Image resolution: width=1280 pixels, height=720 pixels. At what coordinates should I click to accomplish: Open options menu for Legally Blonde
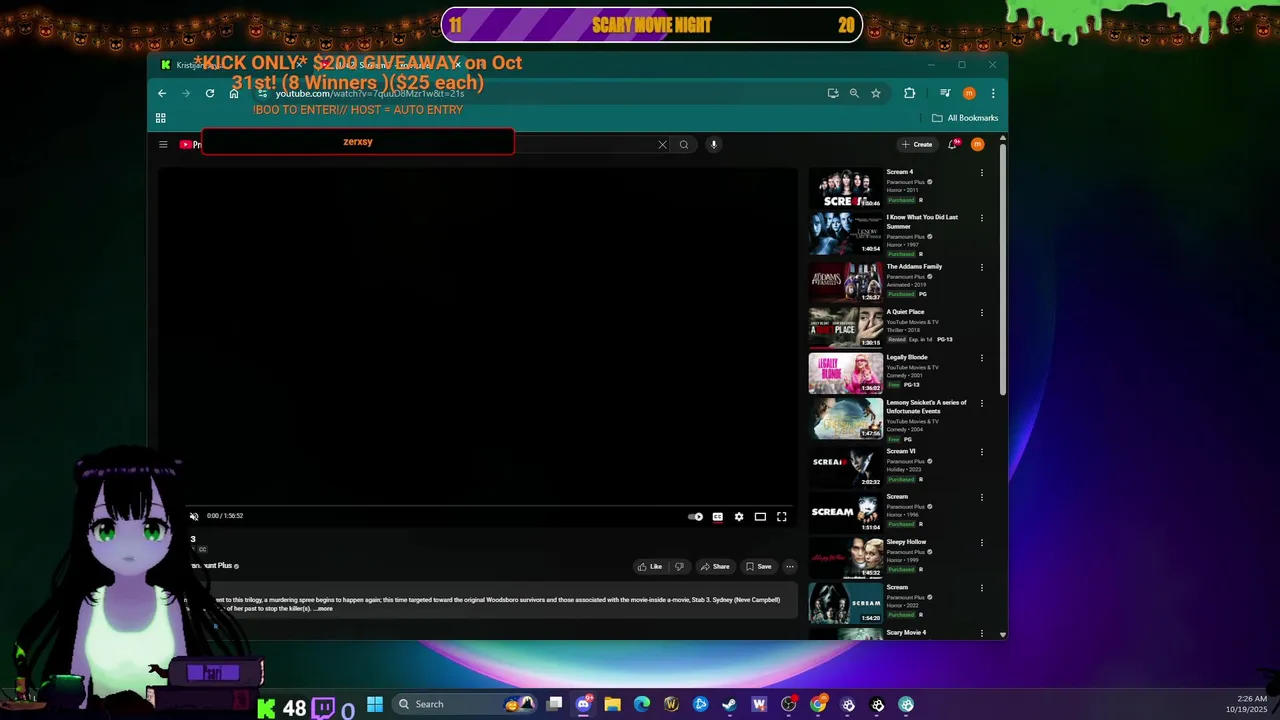(x=982, y=358)
